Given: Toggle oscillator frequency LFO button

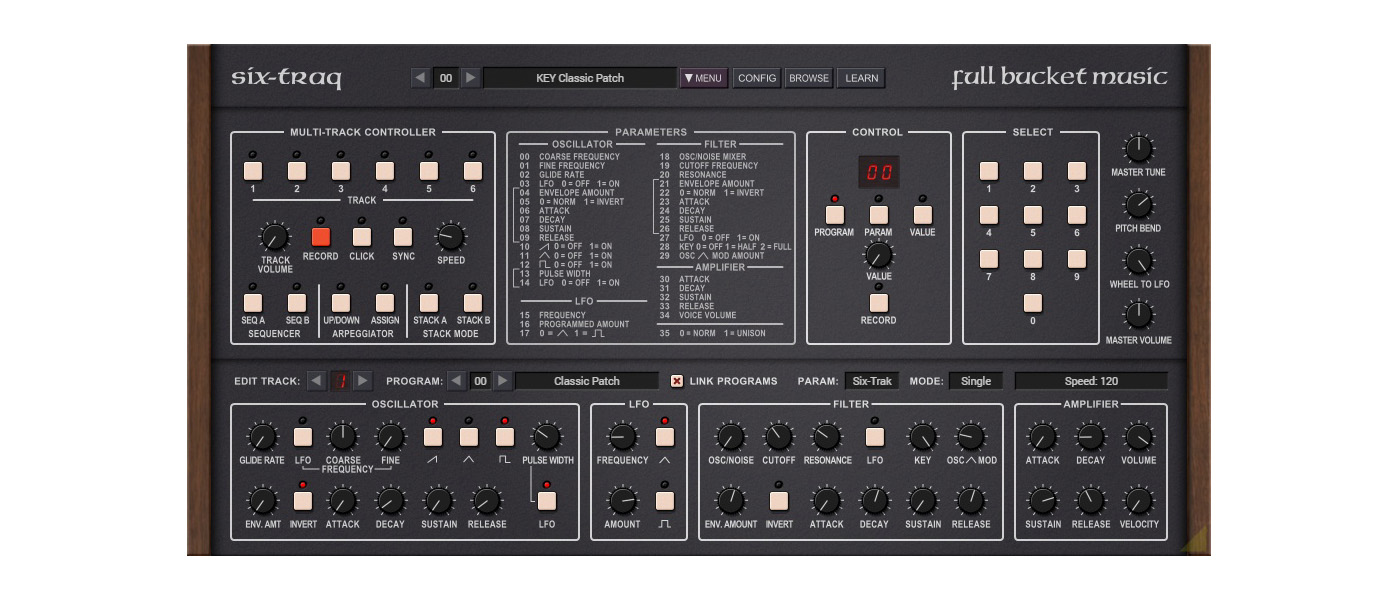Looking at the screenshot, I should point(303,437).
